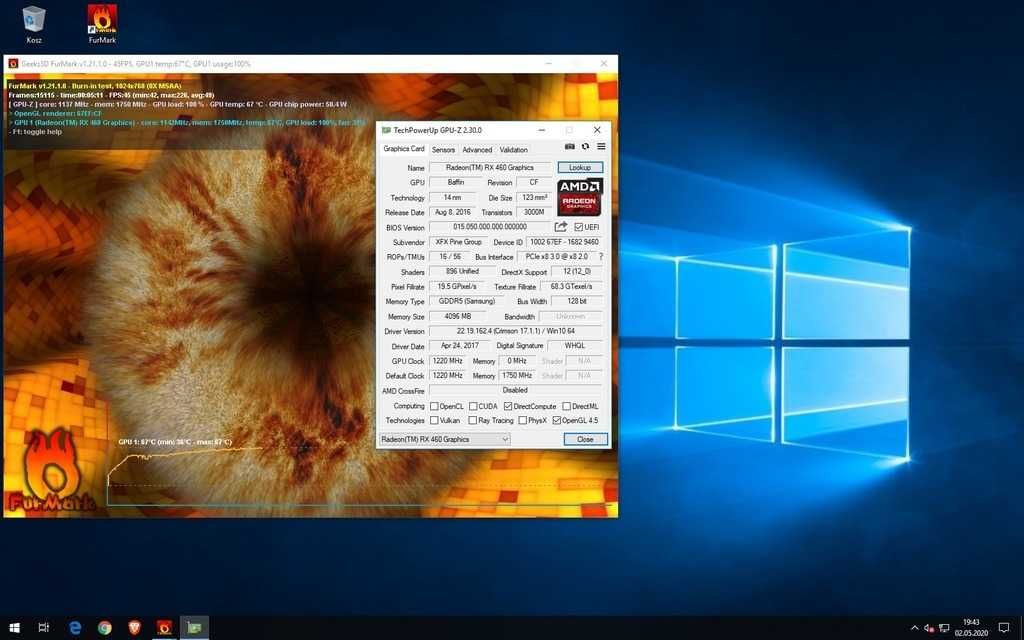Click the Texture Fillrate value 68.3 GTexel/s
This screenshot has height=640, width=1024.
(571, 287)
